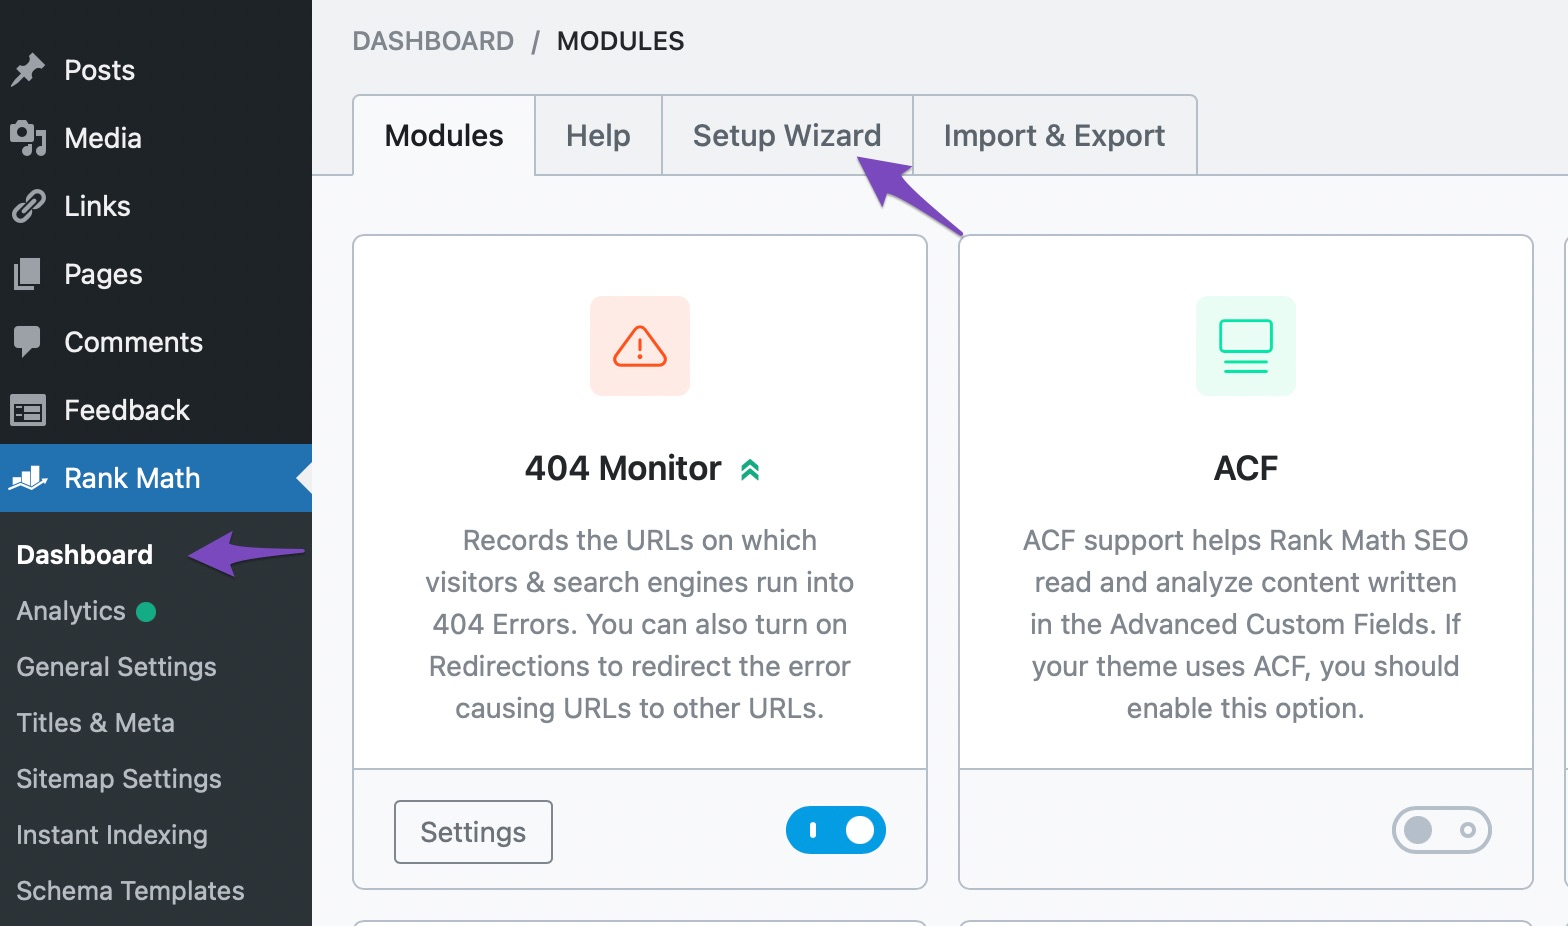Click the Pages icon in sidebar
Viewport: 1568px width, 926px height.
coord(28,274)
